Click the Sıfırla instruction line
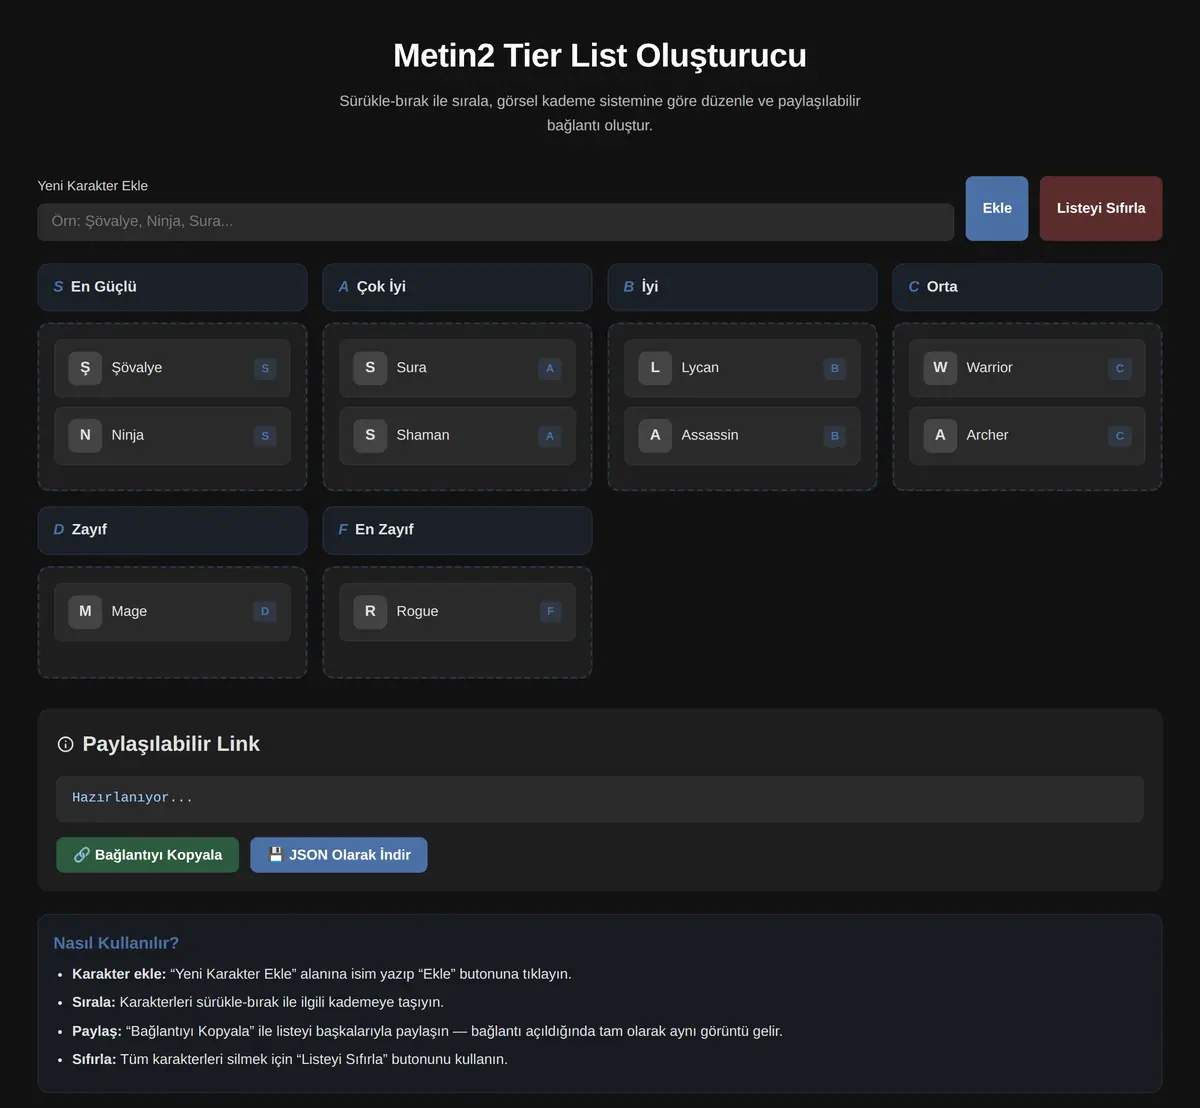Screen dimensions: 1200x1108 pos(290,1059)
